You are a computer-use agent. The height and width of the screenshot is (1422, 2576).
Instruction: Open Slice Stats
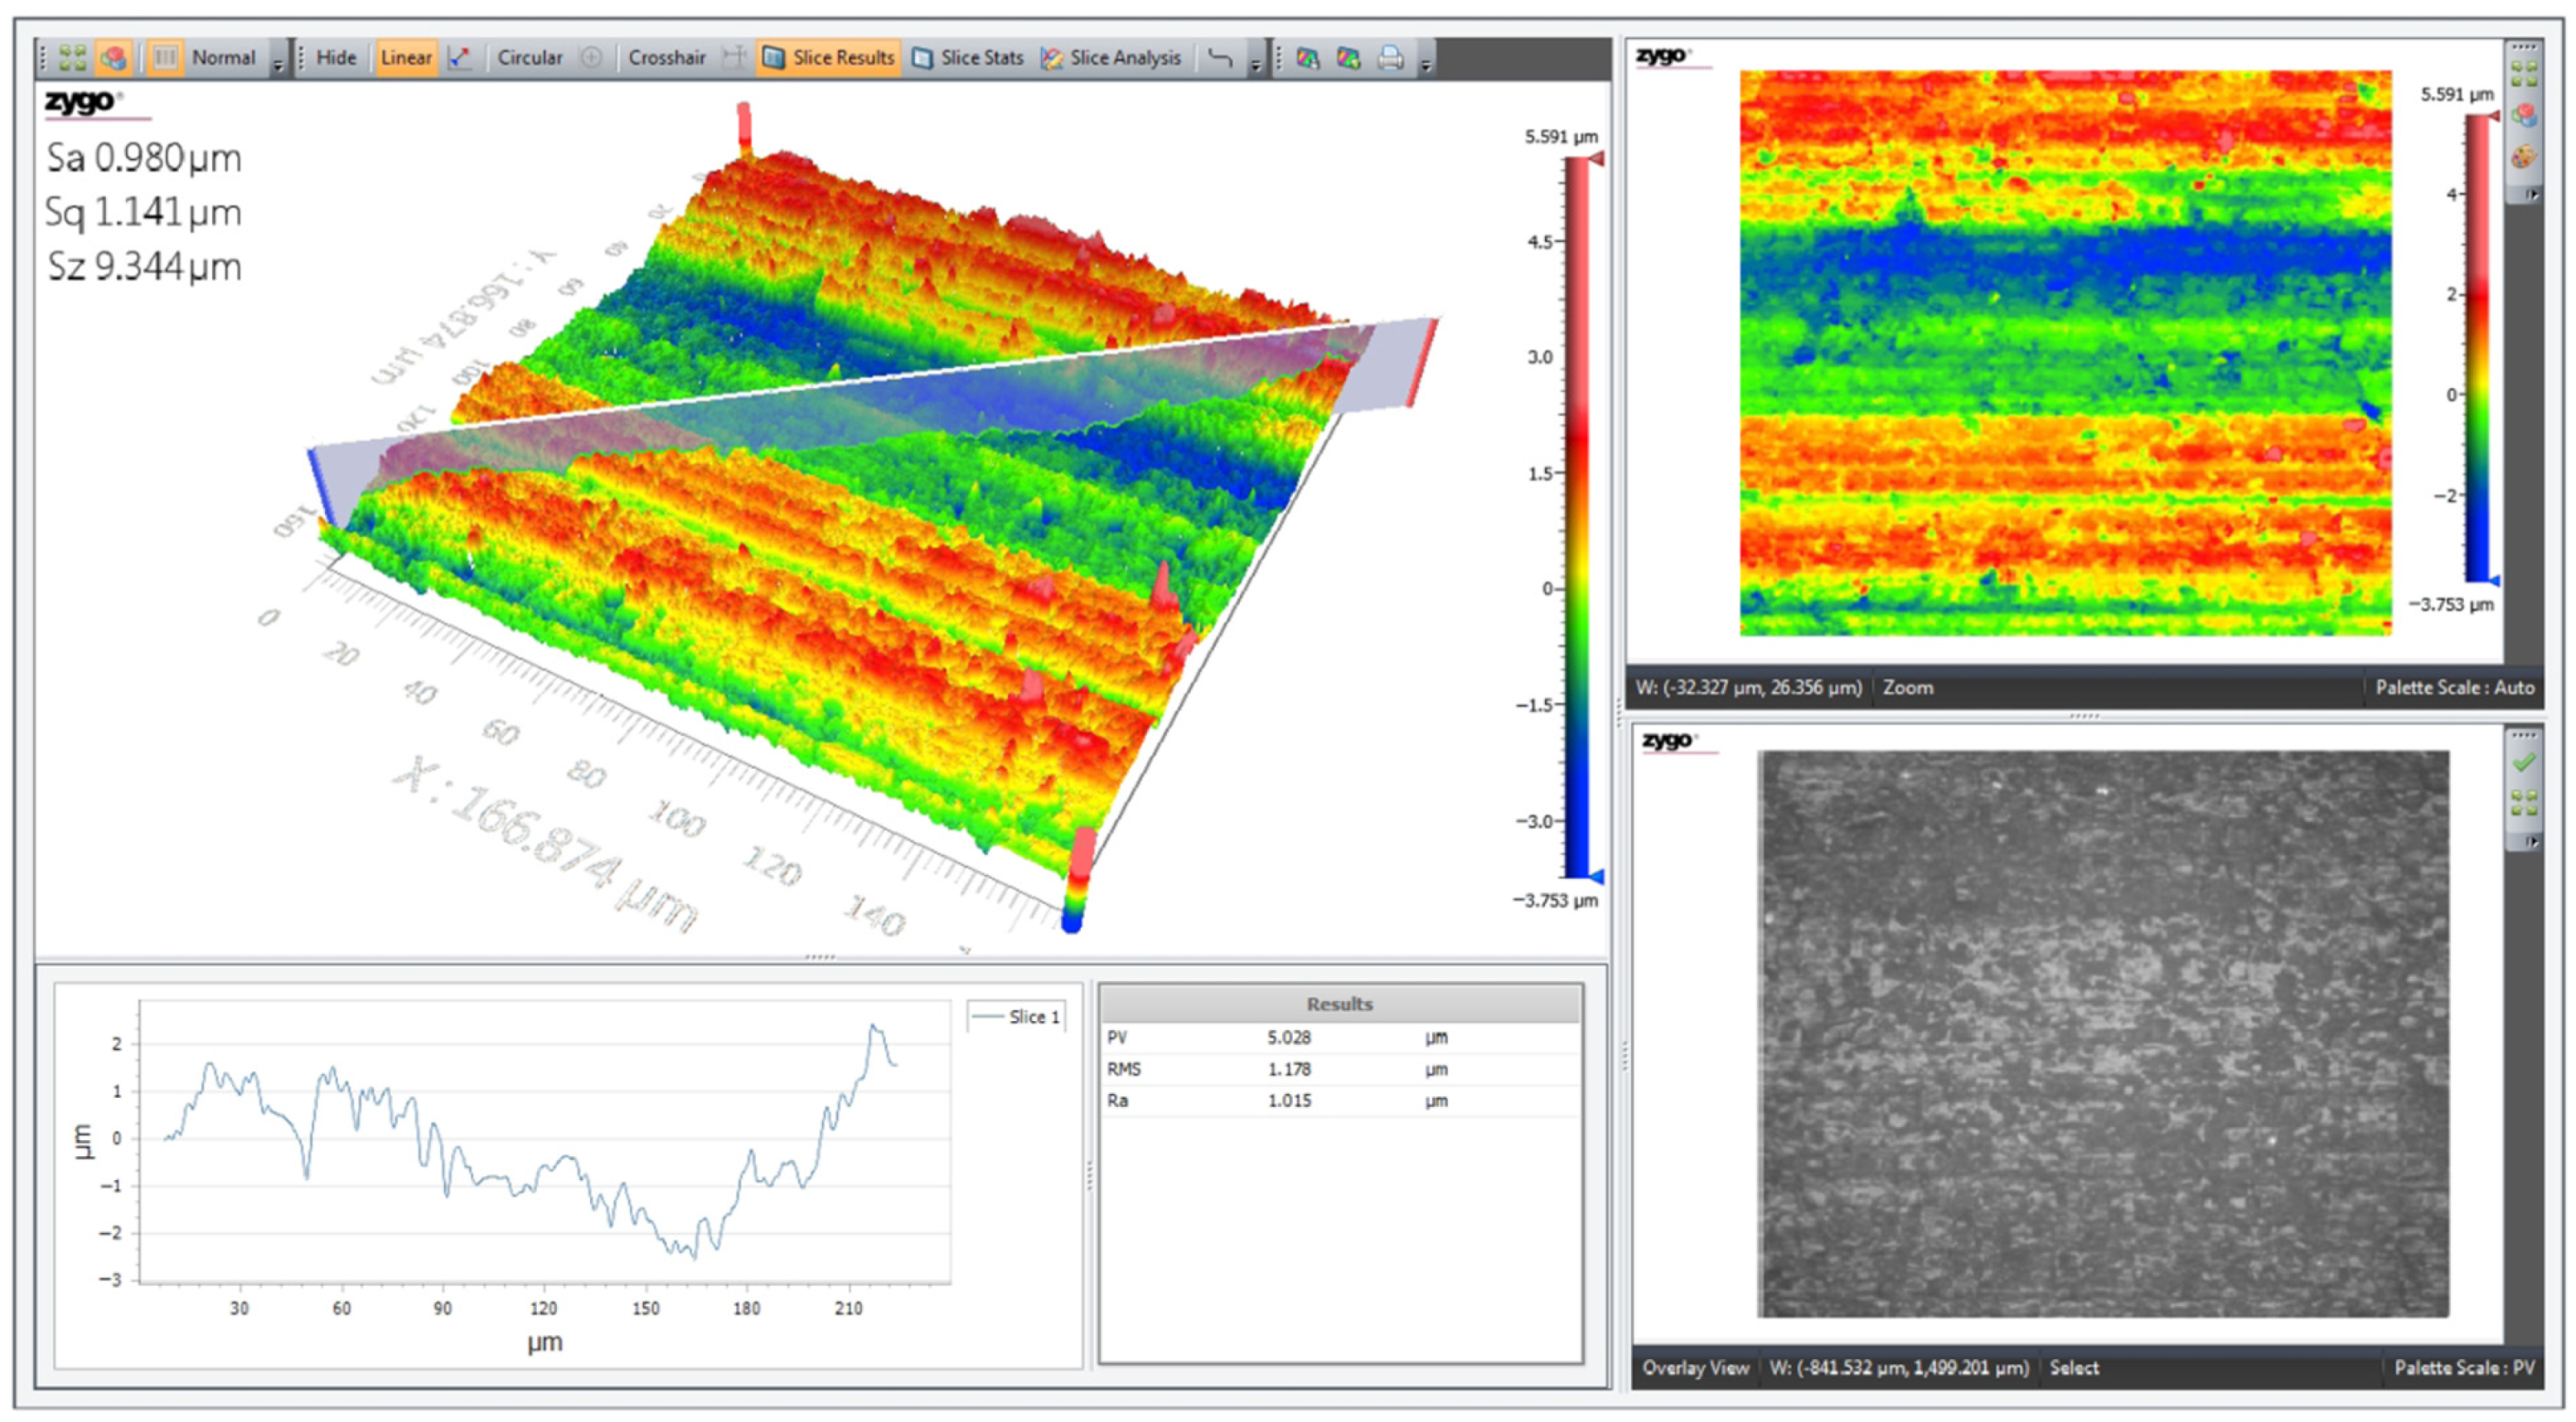click(x=968, y=58)
